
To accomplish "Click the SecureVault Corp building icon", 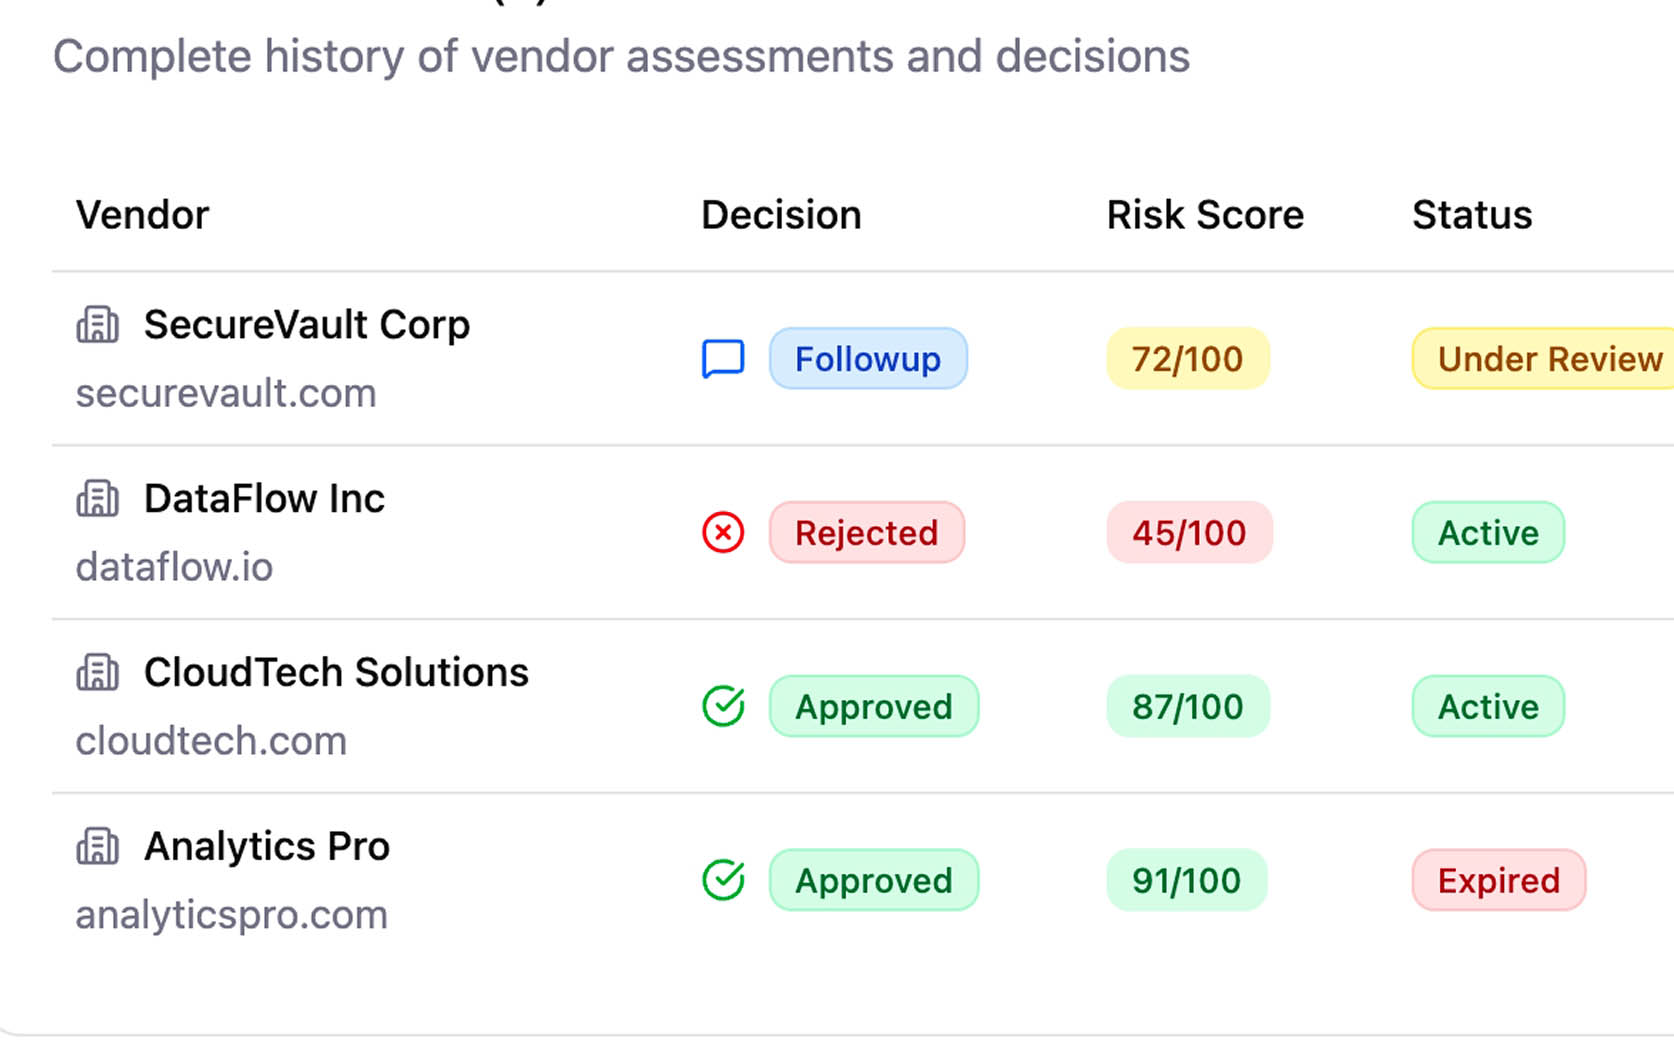I will (97, 324).
